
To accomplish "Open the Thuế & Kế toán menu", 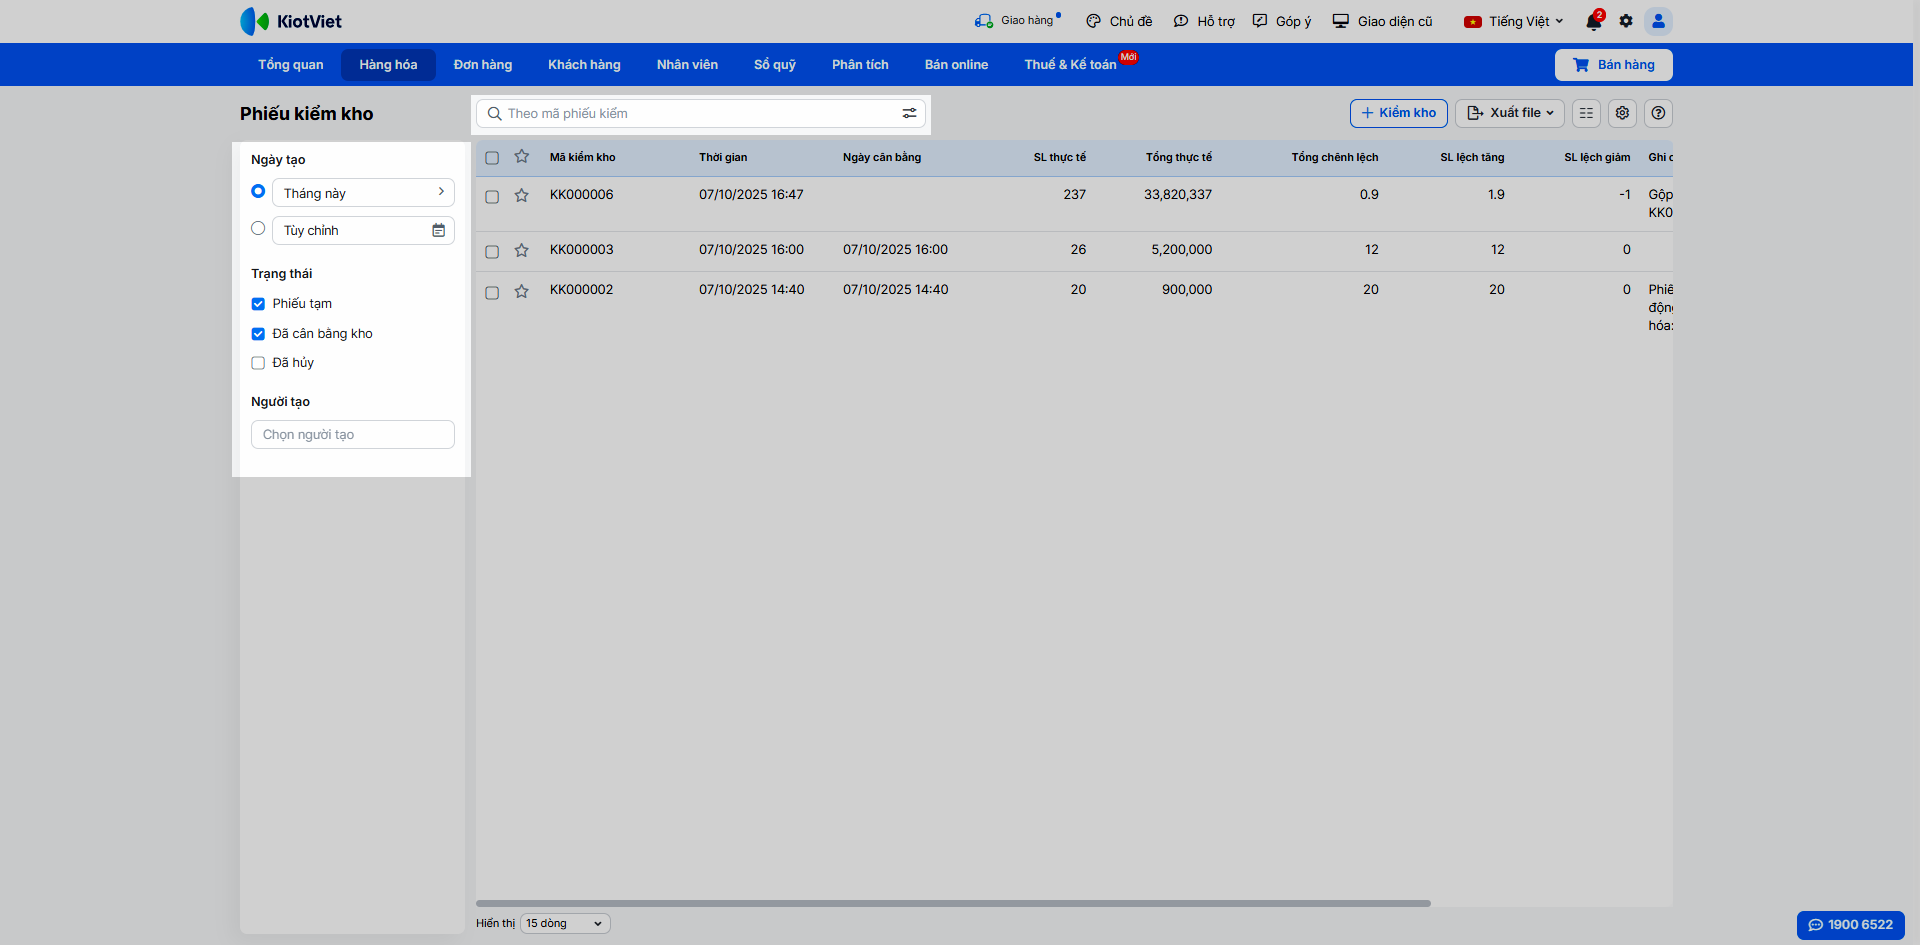I will coord(1071,65).
